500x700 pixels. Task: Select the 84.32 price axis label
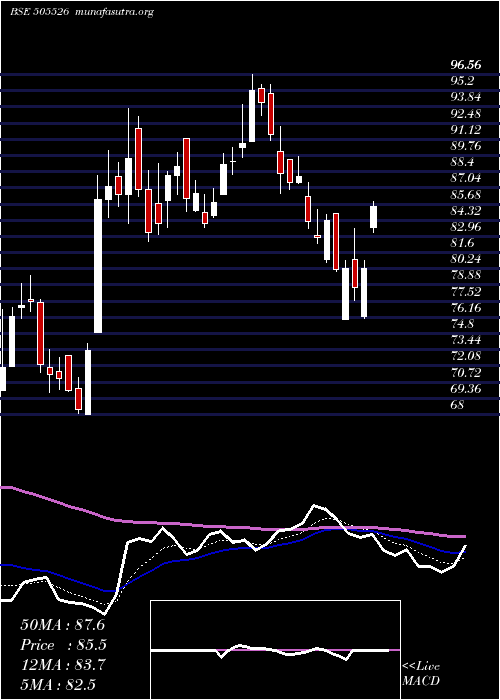tap(466, 211)
